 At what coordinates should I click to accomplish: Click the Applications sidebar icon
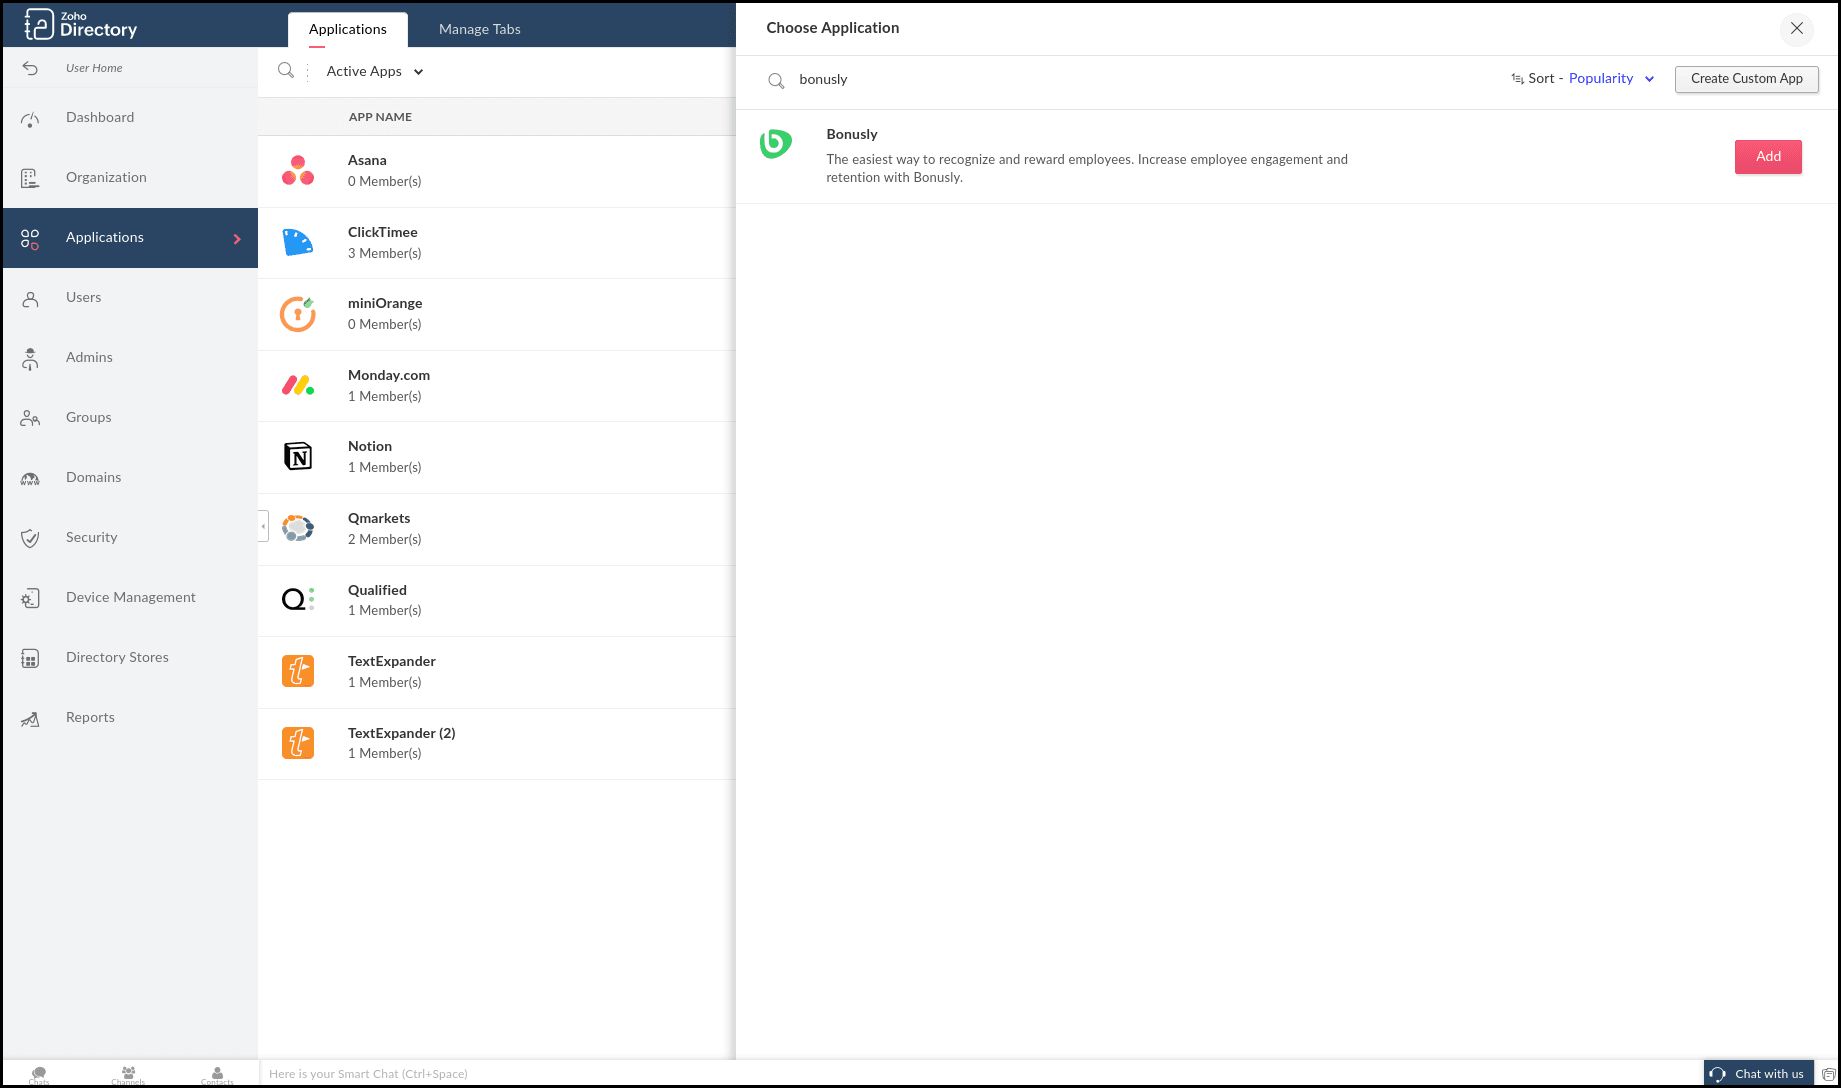point(30,238)
